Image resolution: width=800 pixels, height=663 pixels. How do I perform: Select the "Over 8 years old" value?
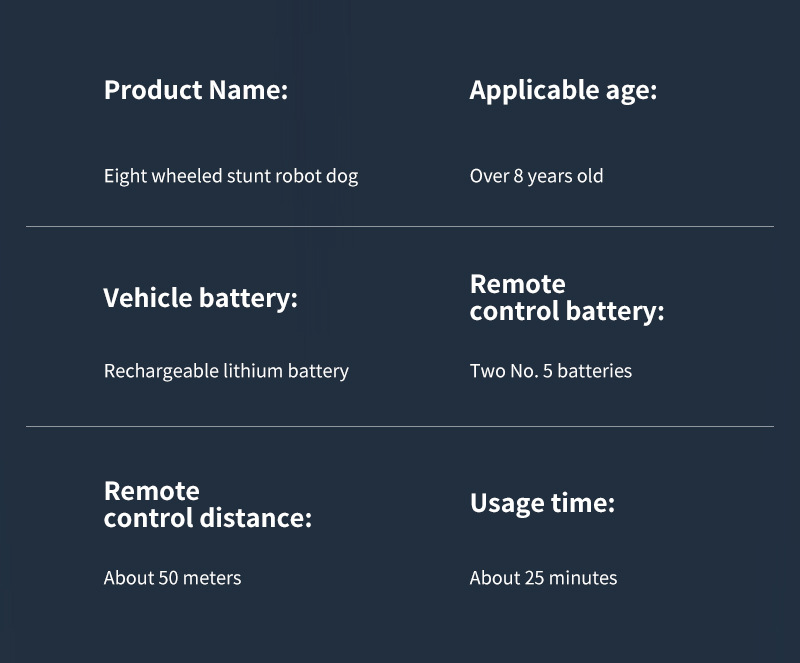(536, 176)
